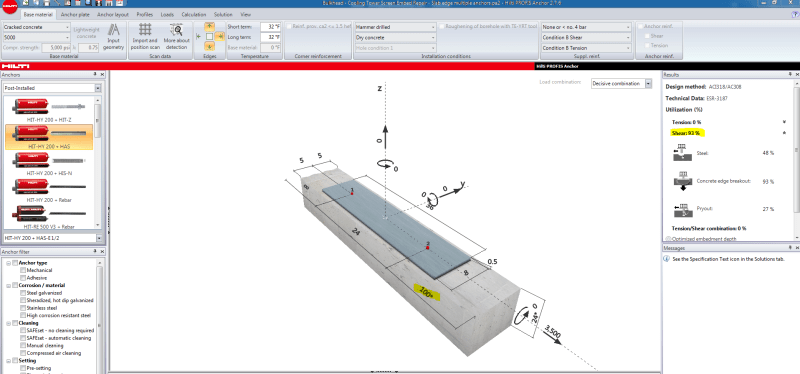Select the HIT-RE 500 V3 + Rebar anchor
The image size is (800, 374).
point(48,216)
